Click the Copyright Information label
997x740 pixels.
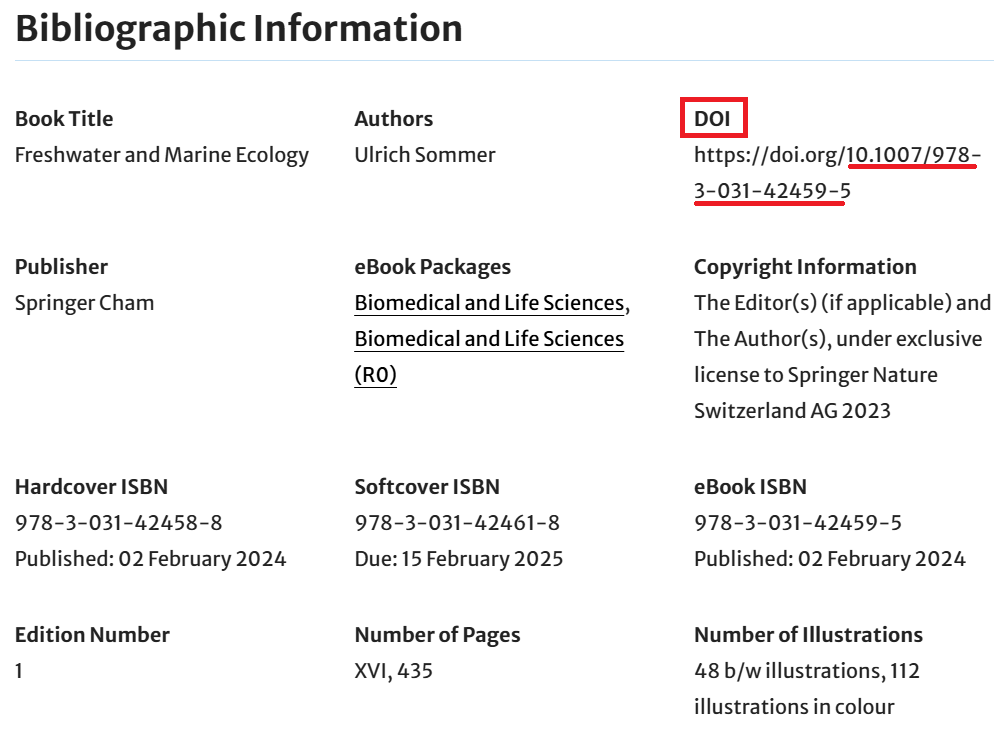click(806, 267)
